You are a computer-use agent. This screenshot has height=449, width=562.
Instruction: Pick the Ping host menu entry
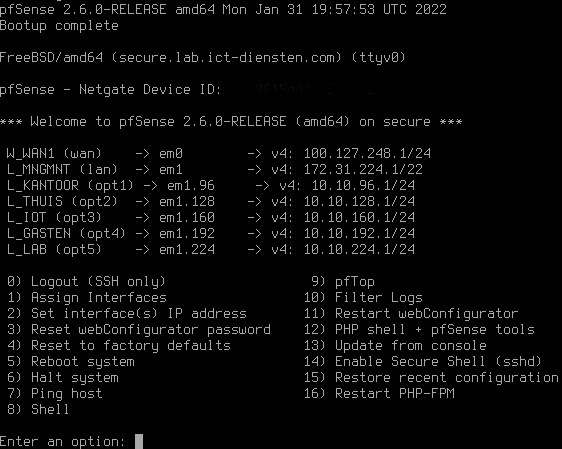click(x=54, y=393)
